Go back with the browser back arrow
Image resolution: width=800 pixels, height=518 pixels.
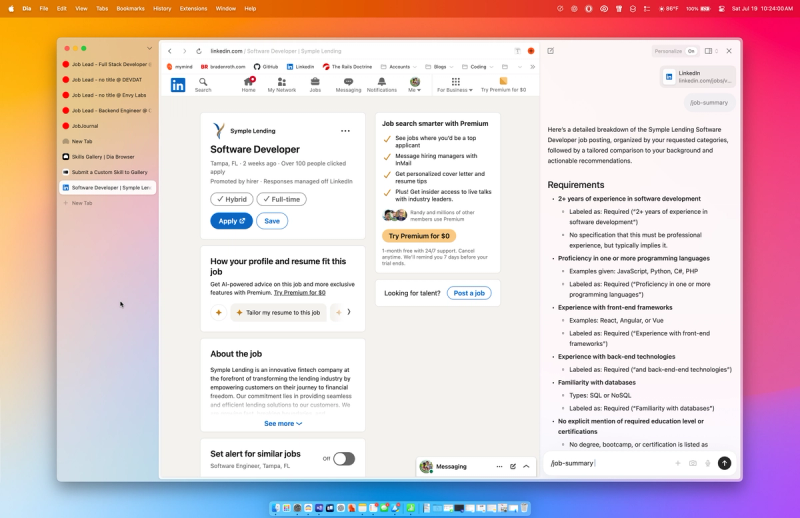click(170, 51)
